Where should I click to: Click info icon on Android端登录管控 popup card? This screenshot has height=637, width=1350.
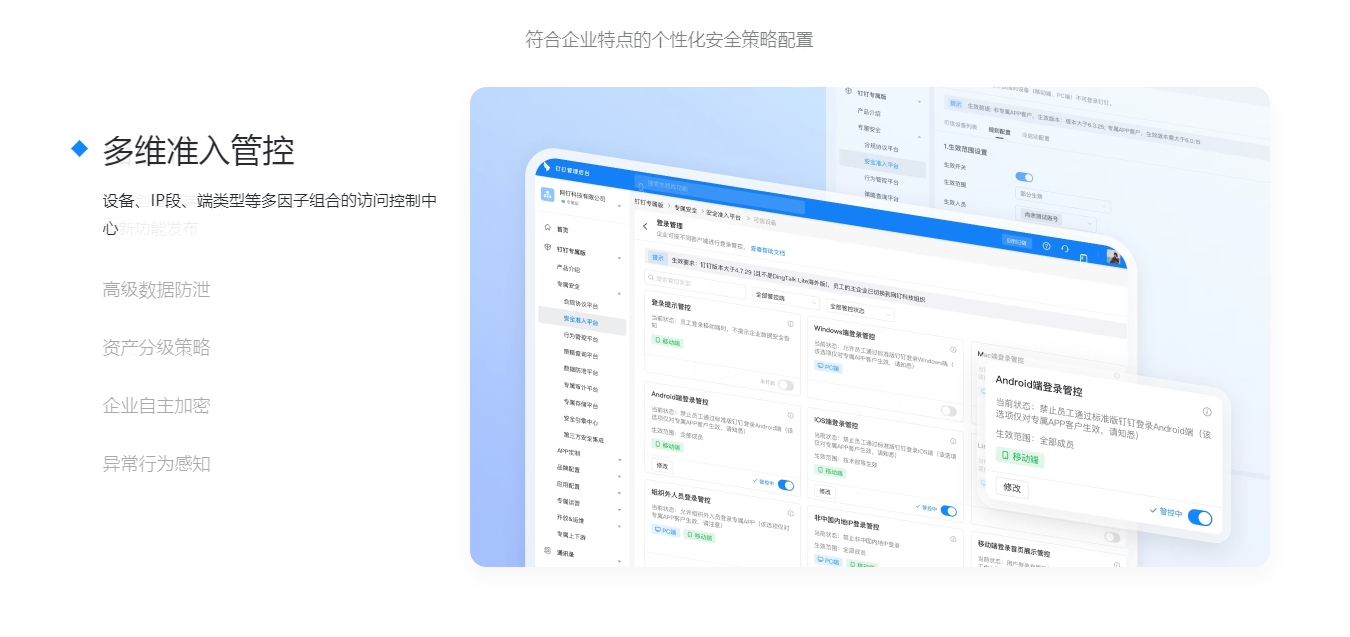click(1207, 412)
